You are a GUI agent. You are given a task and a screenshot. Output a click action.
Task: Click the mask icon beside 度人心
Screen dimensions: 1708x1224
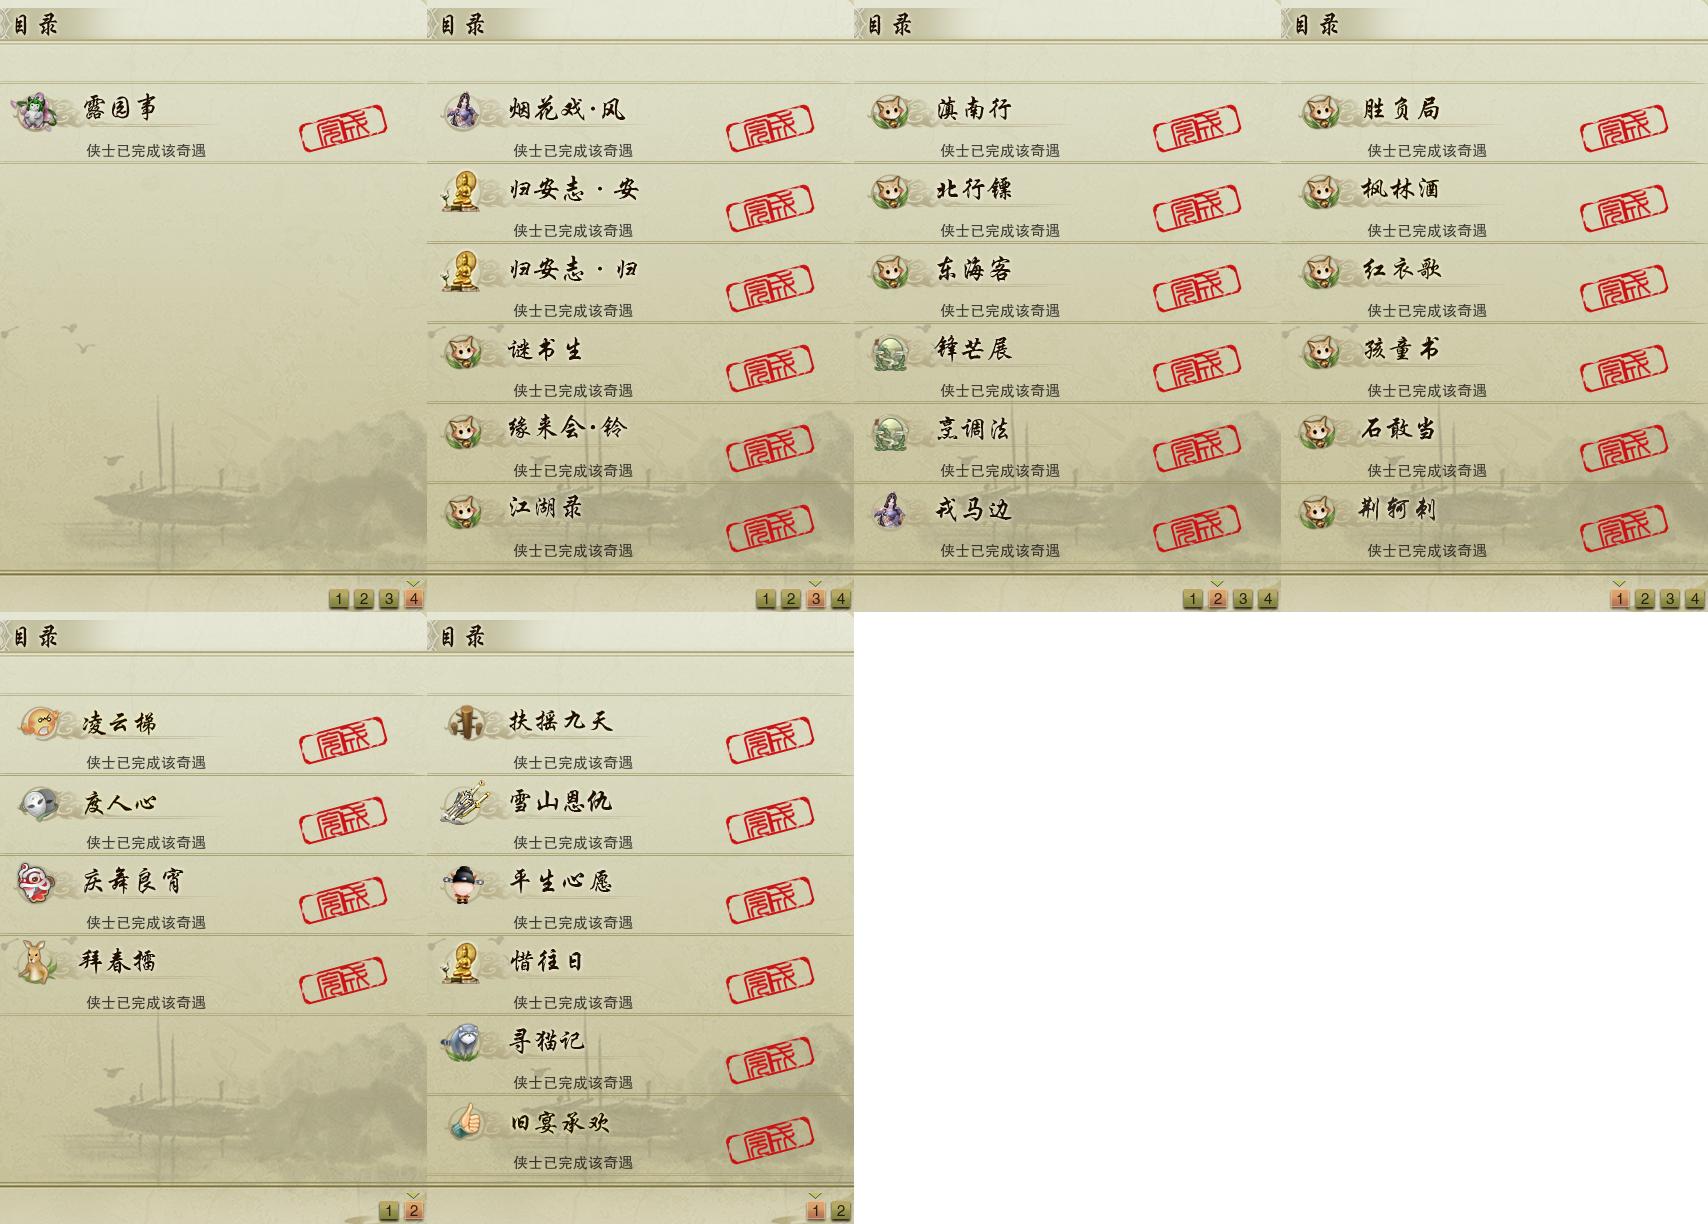35,803
